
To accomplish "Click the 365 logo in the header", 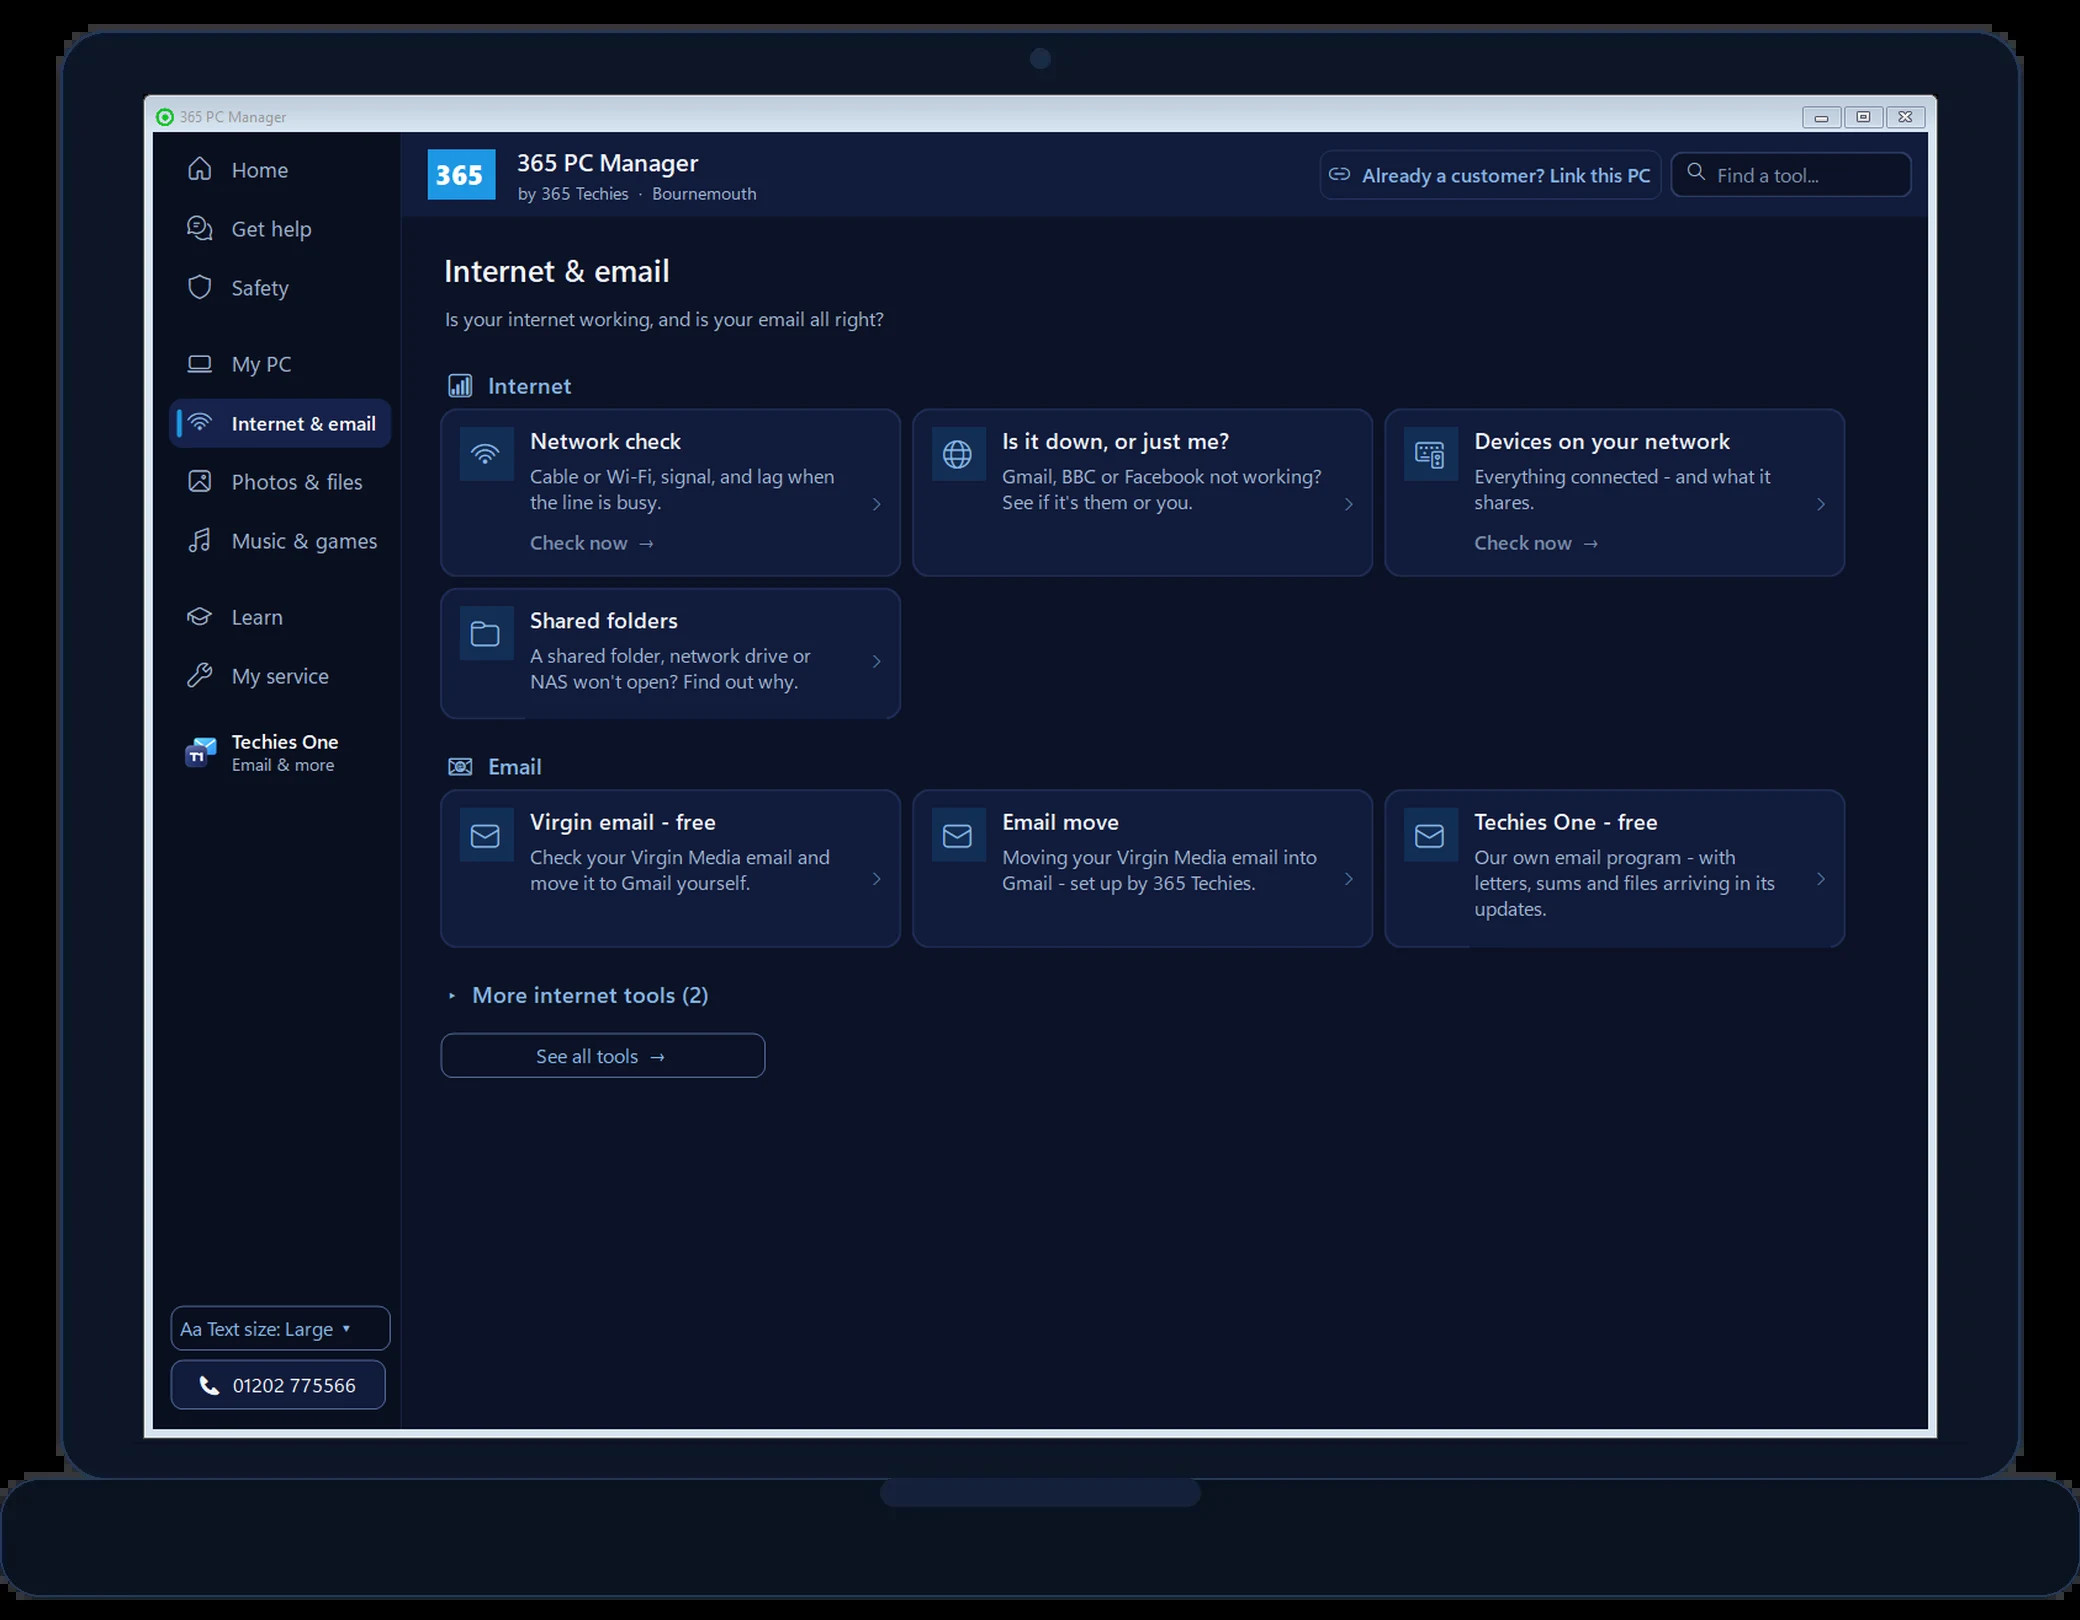I will click(461, 175).
